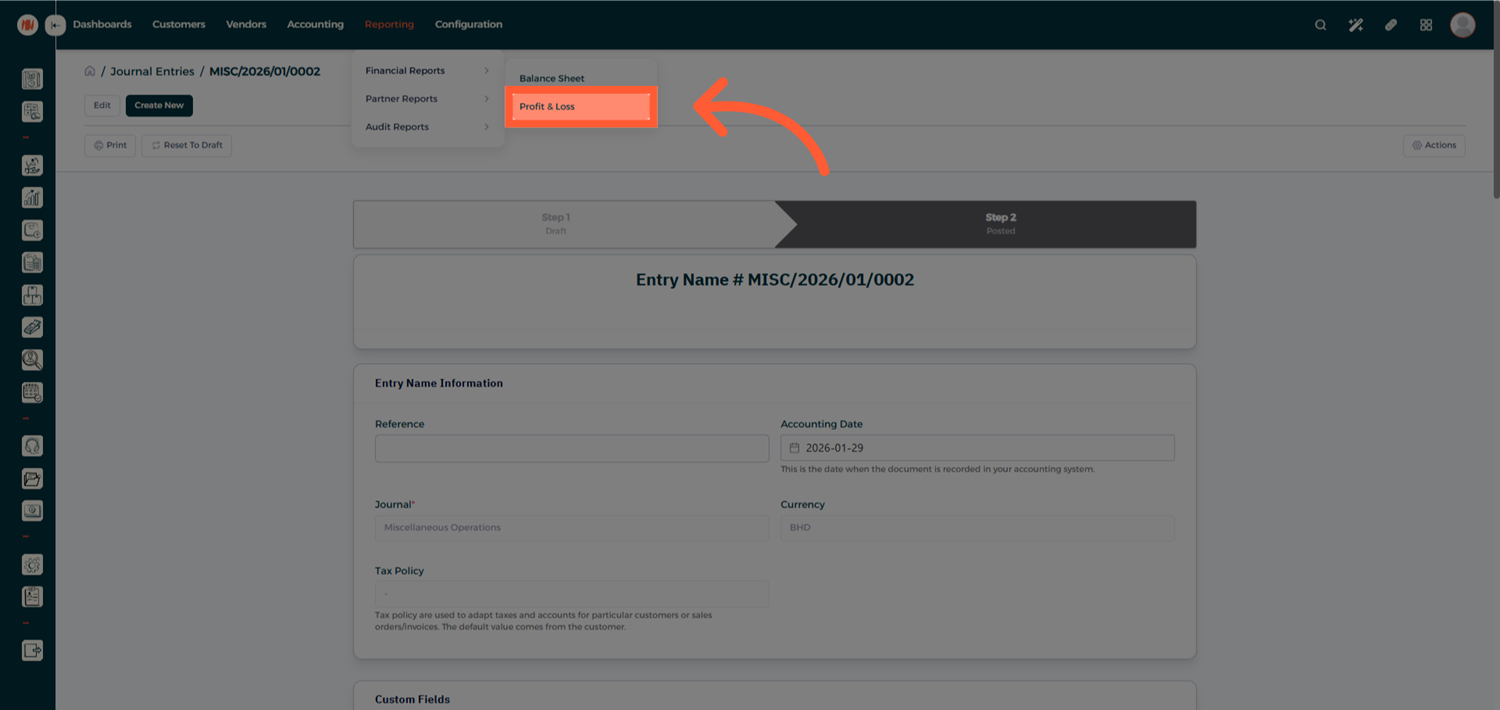Click the bandage icon in top bar

click(x=1390, y=25)
